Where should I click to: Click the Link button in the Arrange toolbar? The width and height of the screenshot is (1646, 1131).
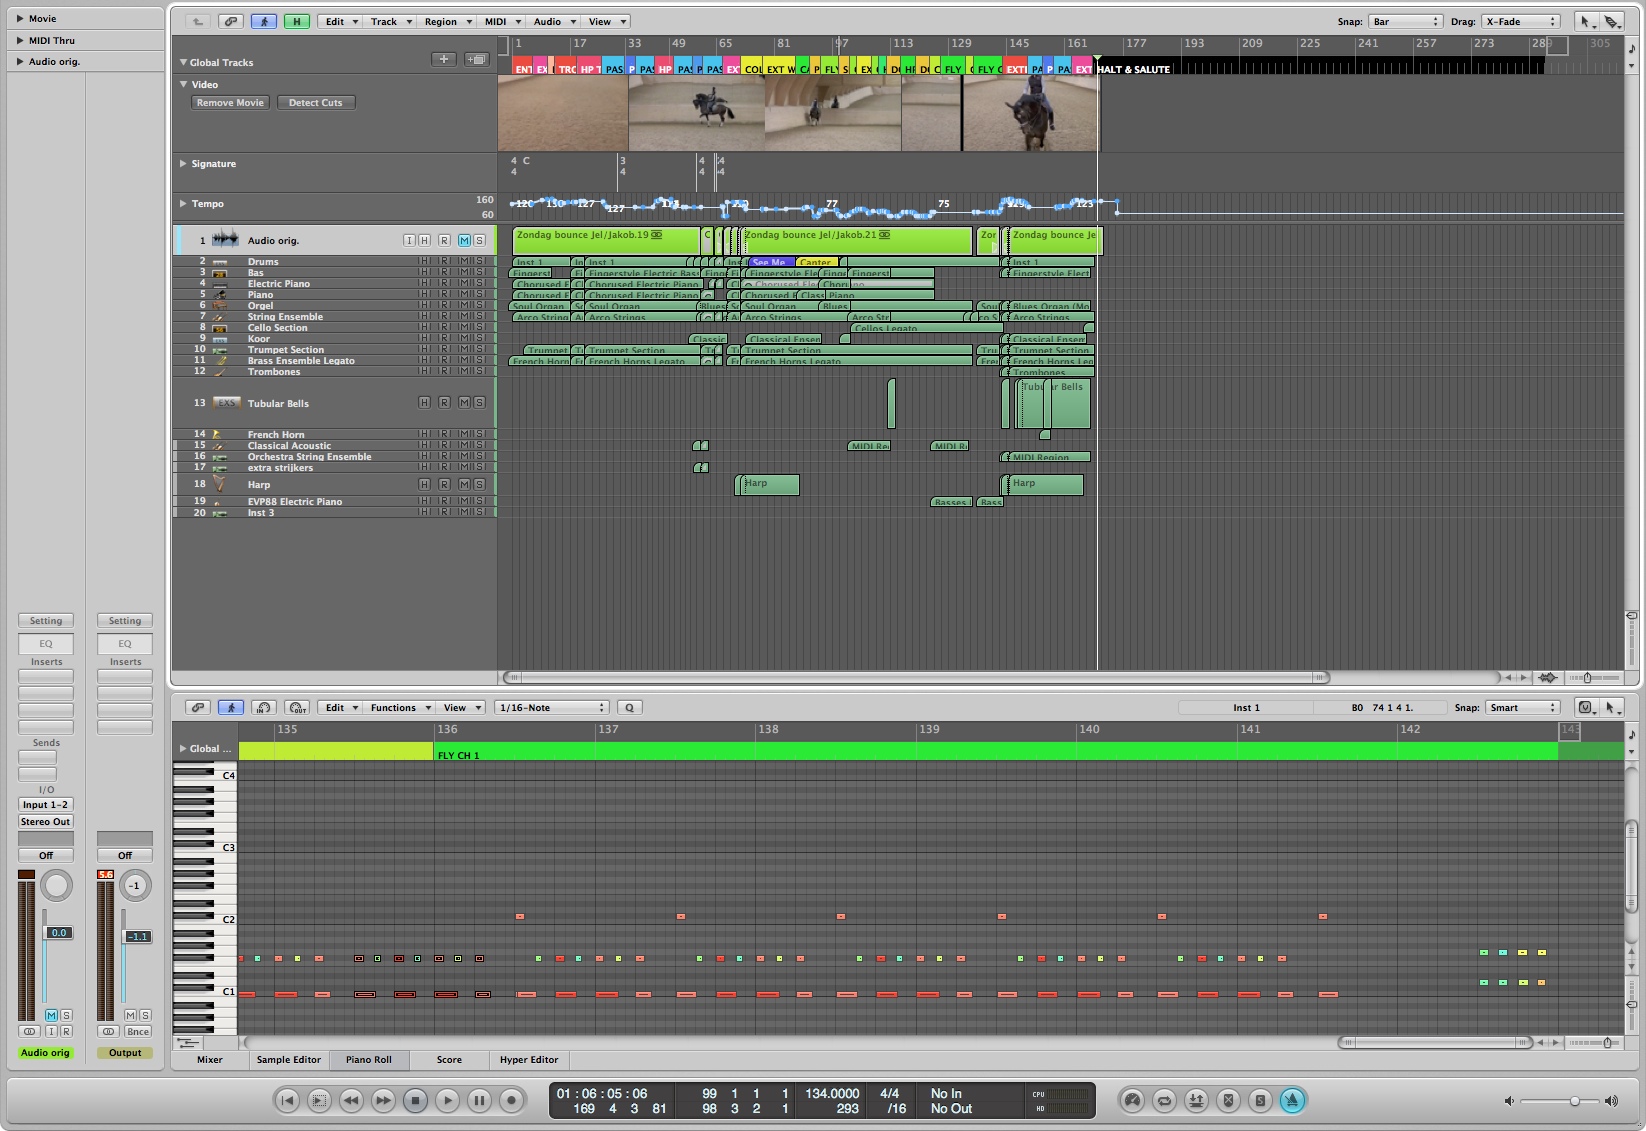[x=231, y=21]
